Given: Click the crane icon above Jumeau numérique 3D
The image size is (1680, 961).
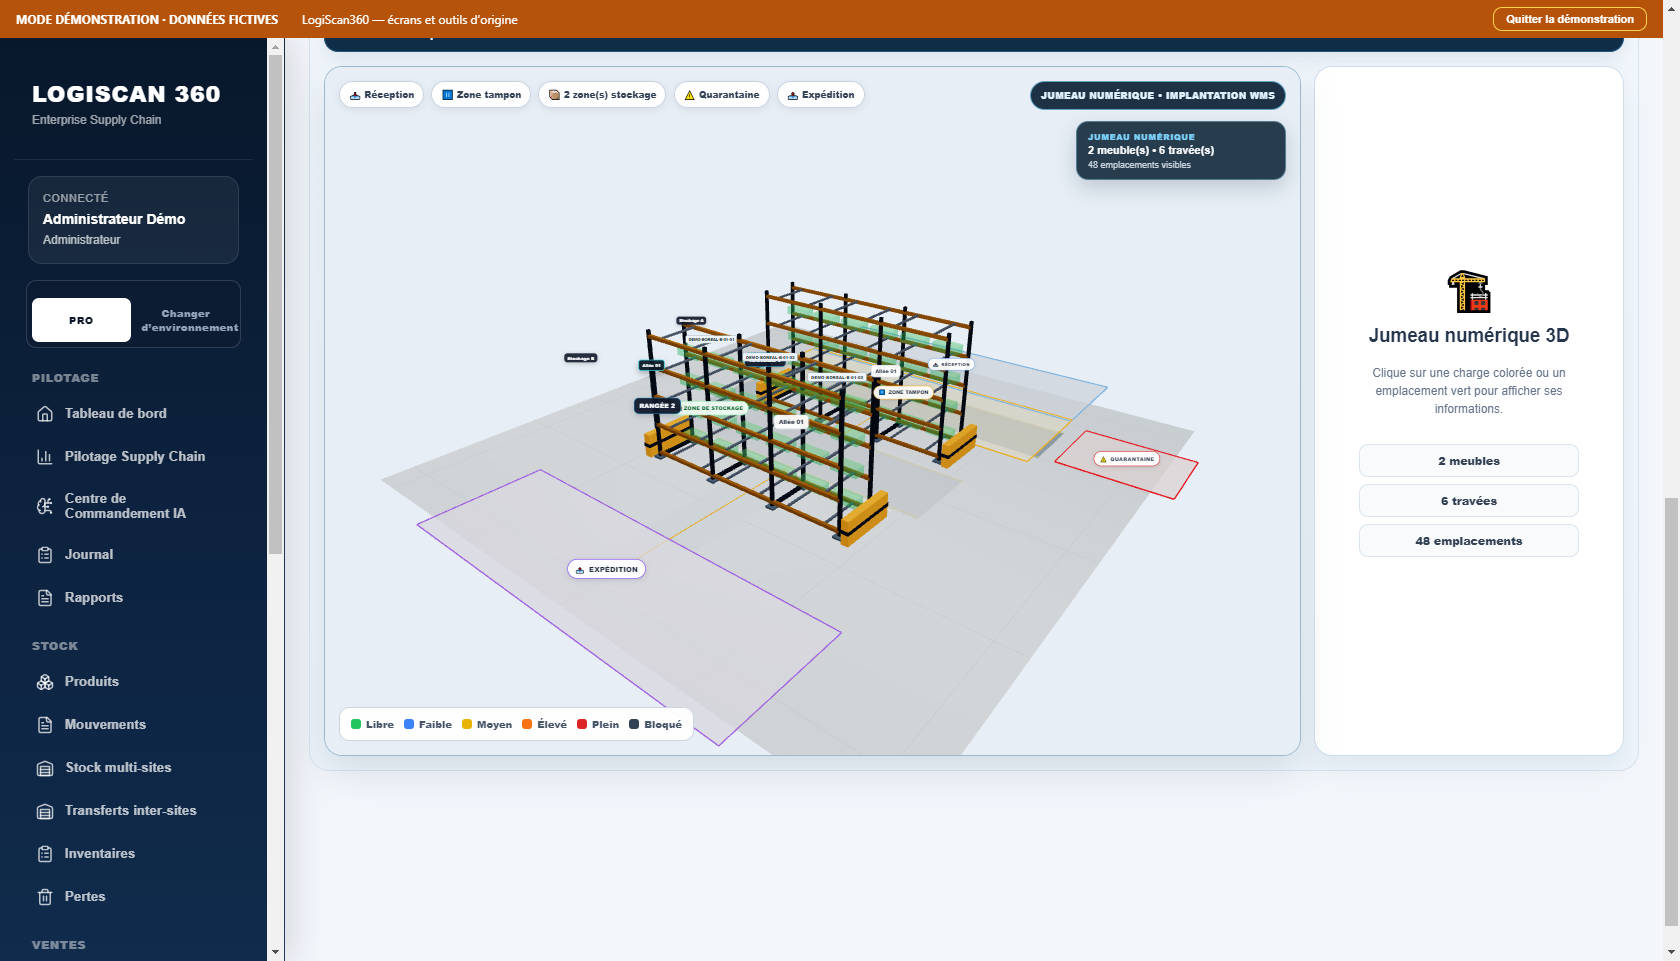Looking at the screenshot, I should 1469,292.
